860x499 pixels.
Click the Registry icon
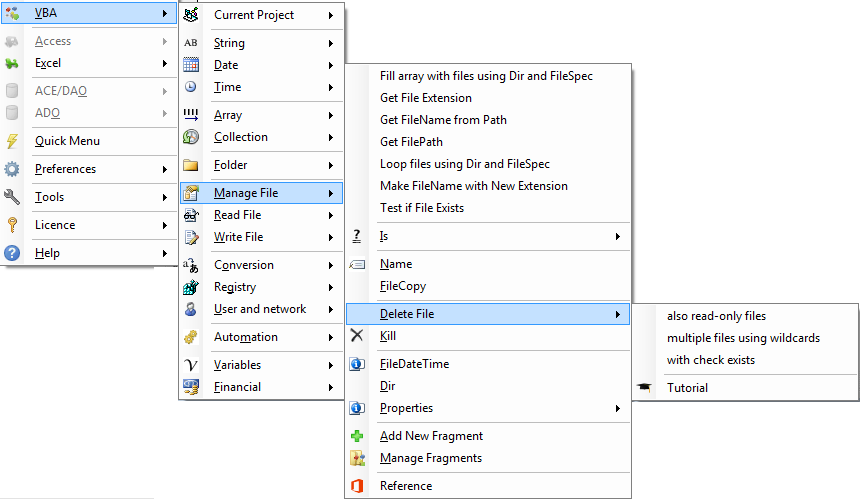pos(190,287)
